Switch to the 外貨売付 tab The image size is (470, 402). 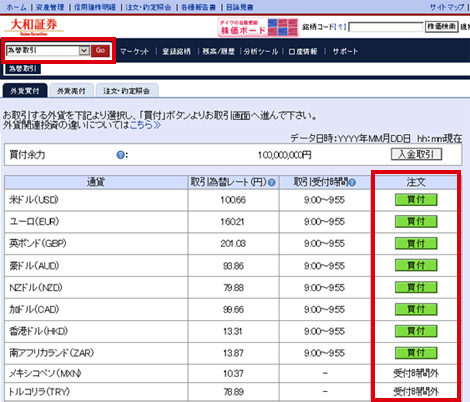coord(71,91)
